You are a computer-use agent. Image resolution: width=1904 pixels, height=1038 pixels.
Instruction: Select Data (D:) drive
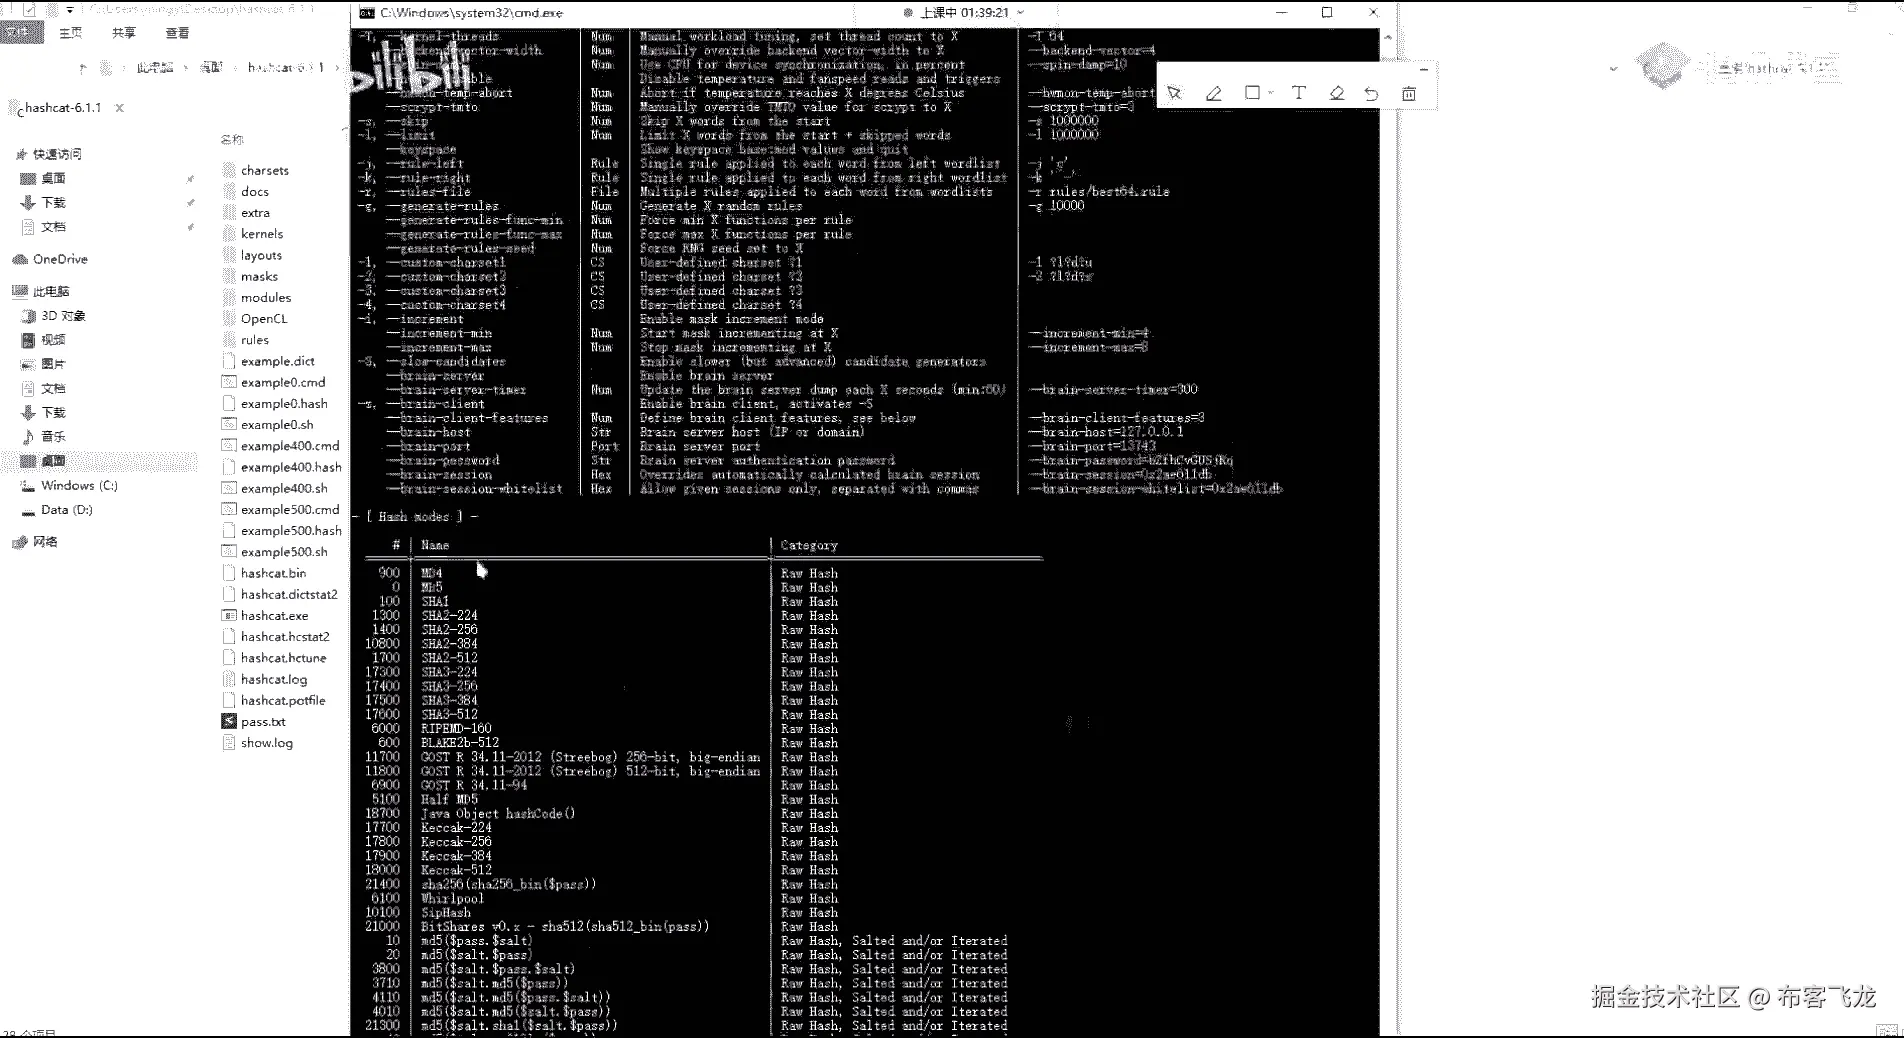tap(67, 510)
